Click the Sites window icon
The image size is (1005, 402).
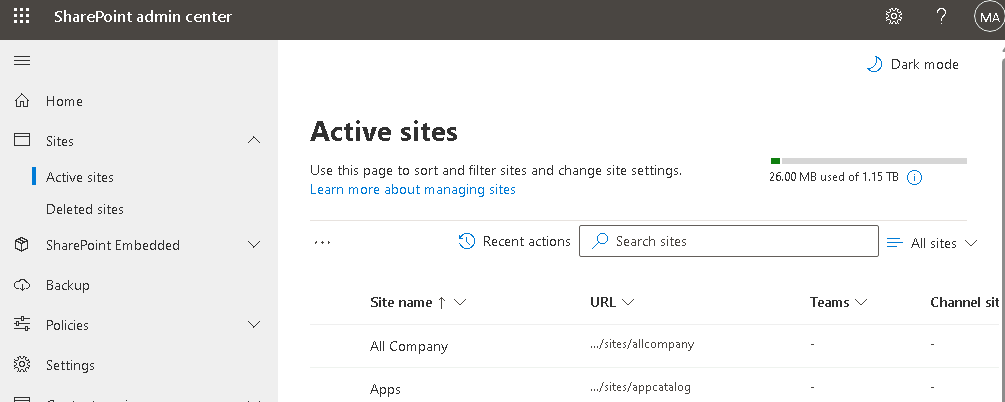pos(22,140)
